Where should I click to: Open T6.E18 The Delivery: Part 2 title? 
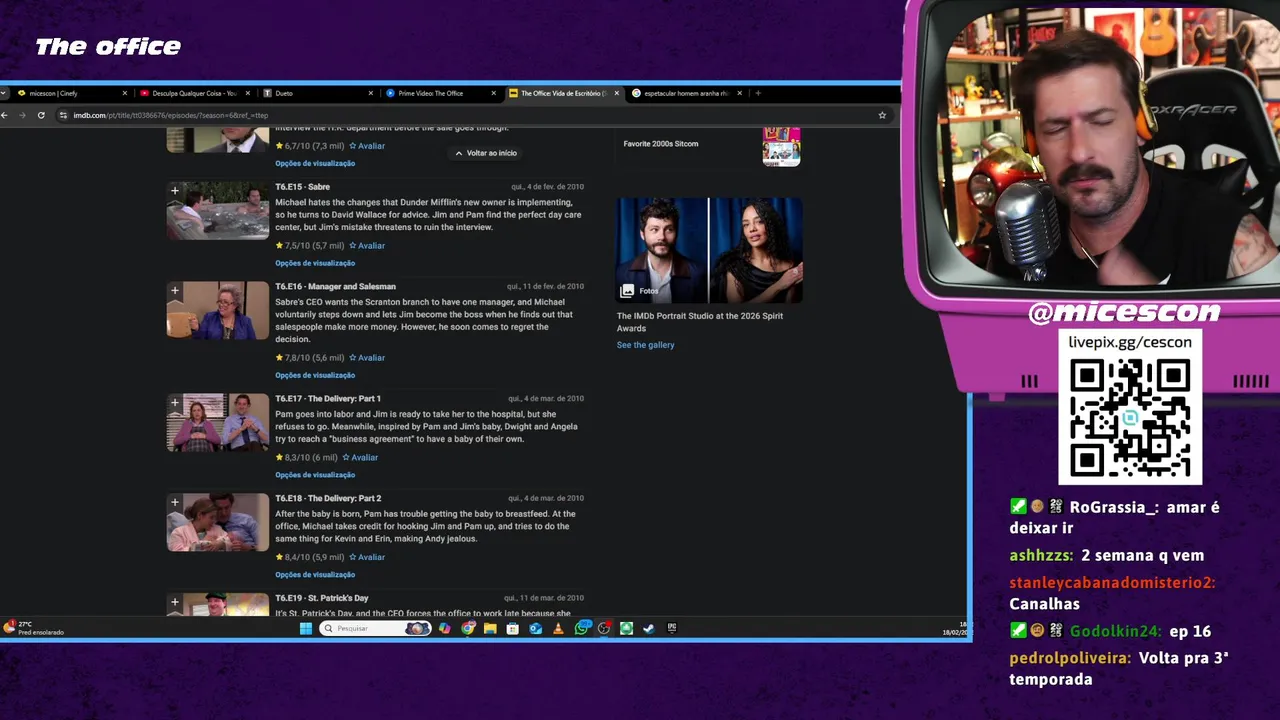pyautogui.click(x=328, y=499)
